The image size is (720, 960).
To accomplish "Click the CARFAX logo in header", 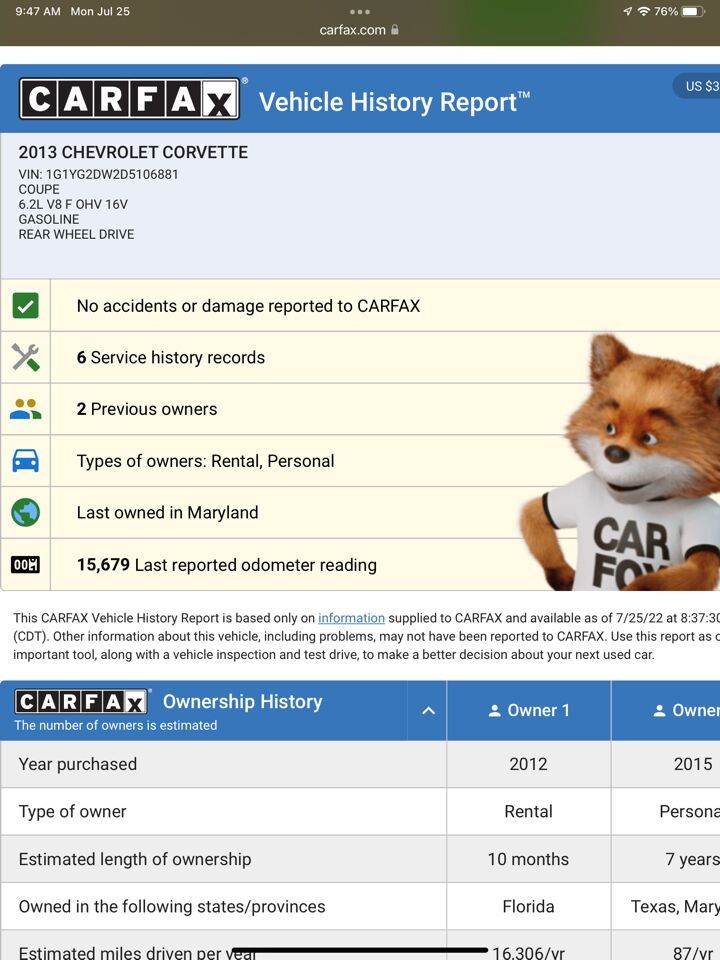I will 130,100.
